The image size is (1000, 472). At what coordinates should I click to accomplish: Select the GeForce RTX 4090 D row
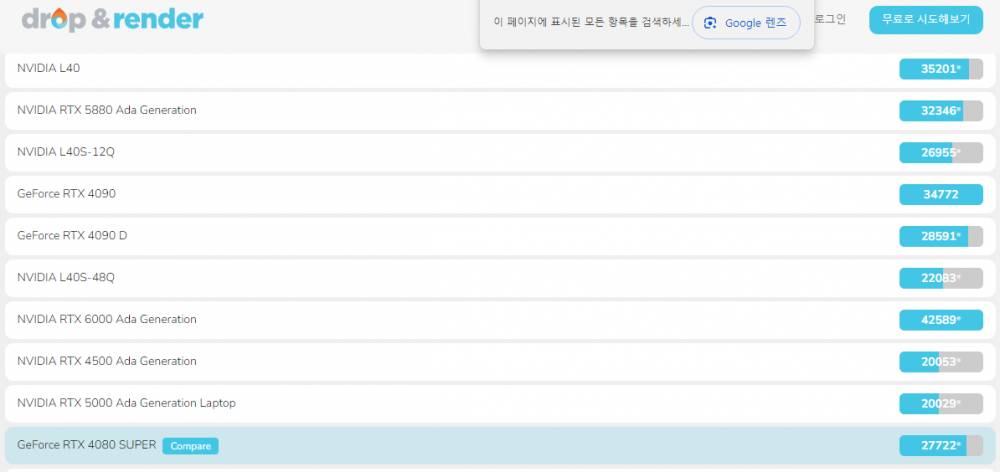pos(500,236)
